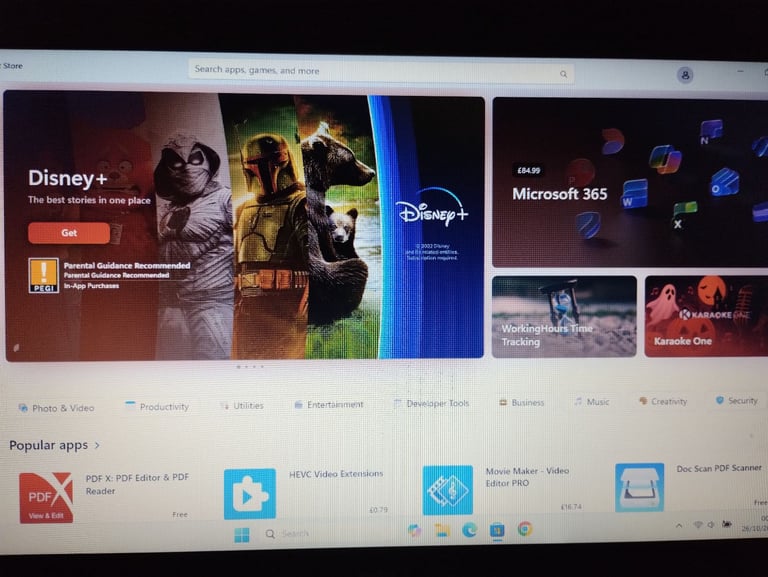
Task: Open File Explorer from the taskbar
Action: [x=442, y=530]
